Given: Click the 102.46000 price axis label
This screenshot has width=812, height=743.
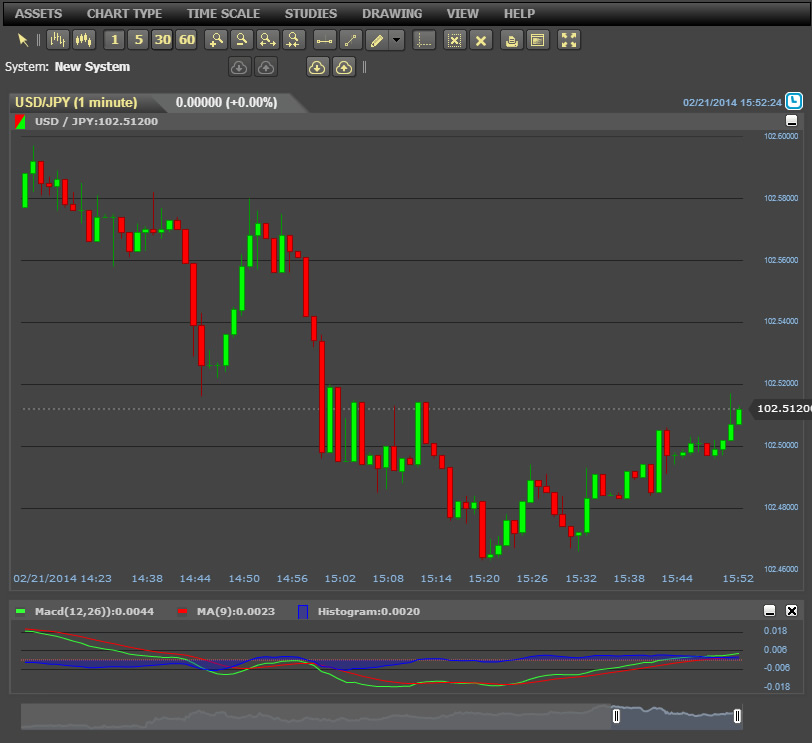Looking at the screenshot, I should [781, 569].
